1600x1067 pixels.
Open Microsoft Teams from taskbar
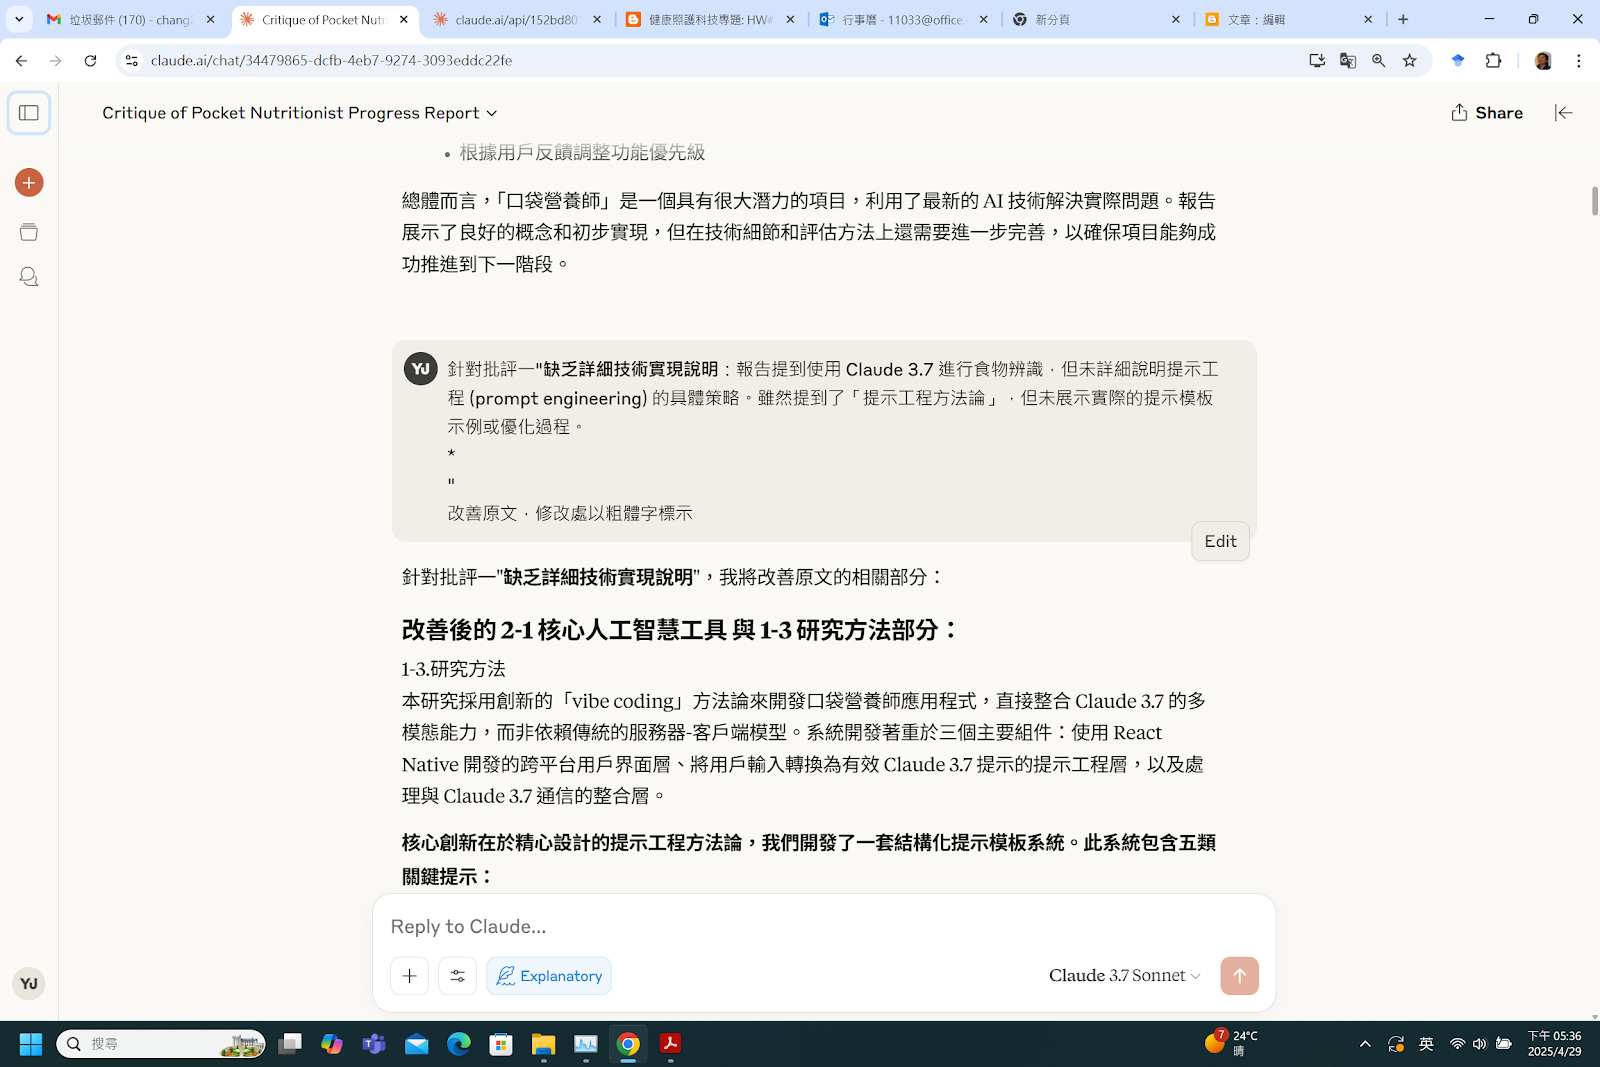point(374,1044)
